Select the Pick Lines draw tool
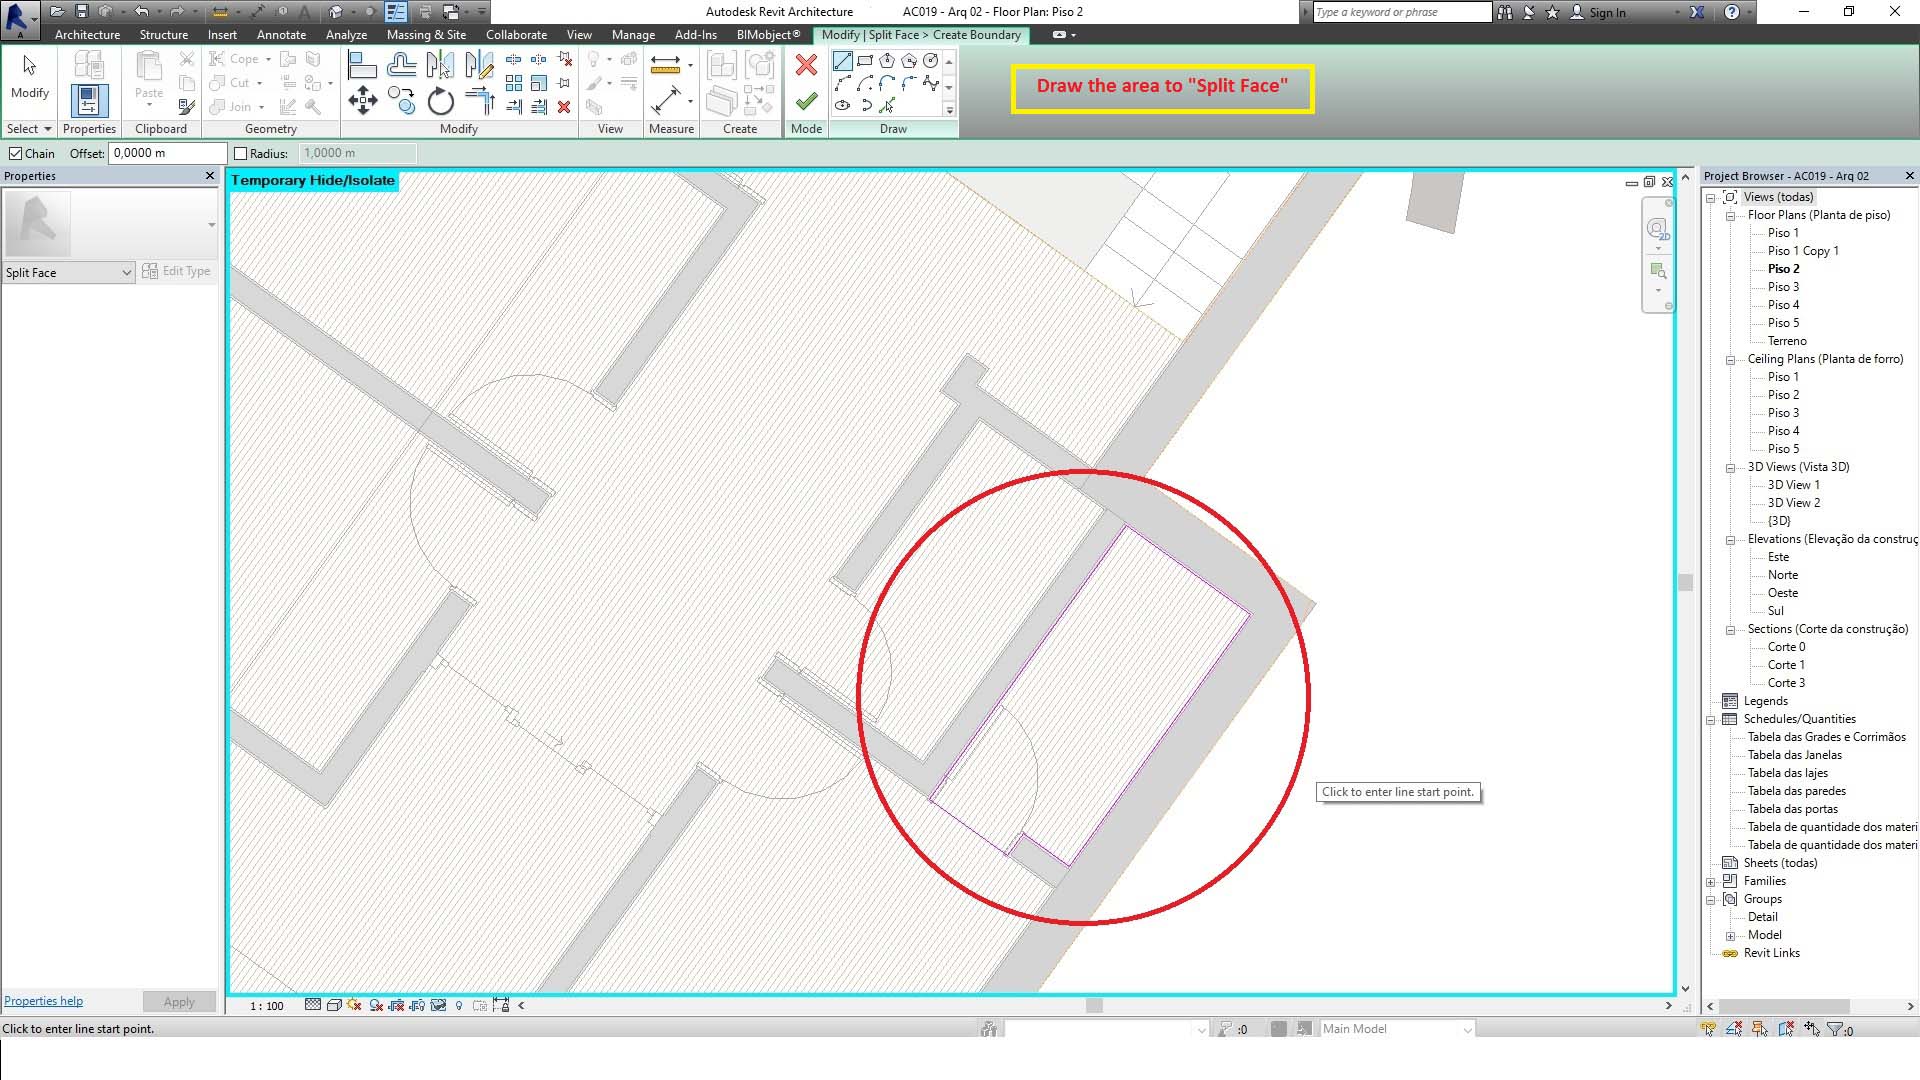This screenshot has height=1080, width=1920. pyautogui.click(x=887, y=105)
